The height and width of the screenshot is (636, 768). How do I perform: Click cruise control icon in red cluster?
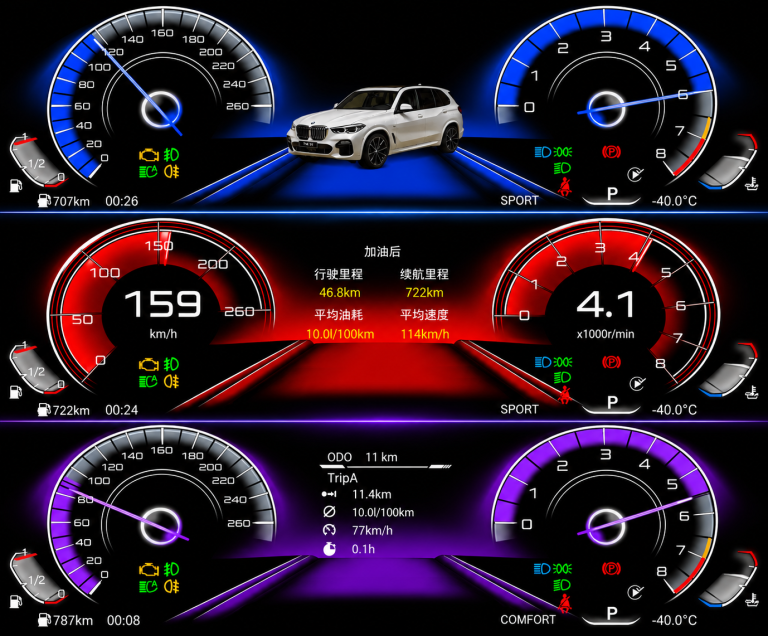coord(637,384)
